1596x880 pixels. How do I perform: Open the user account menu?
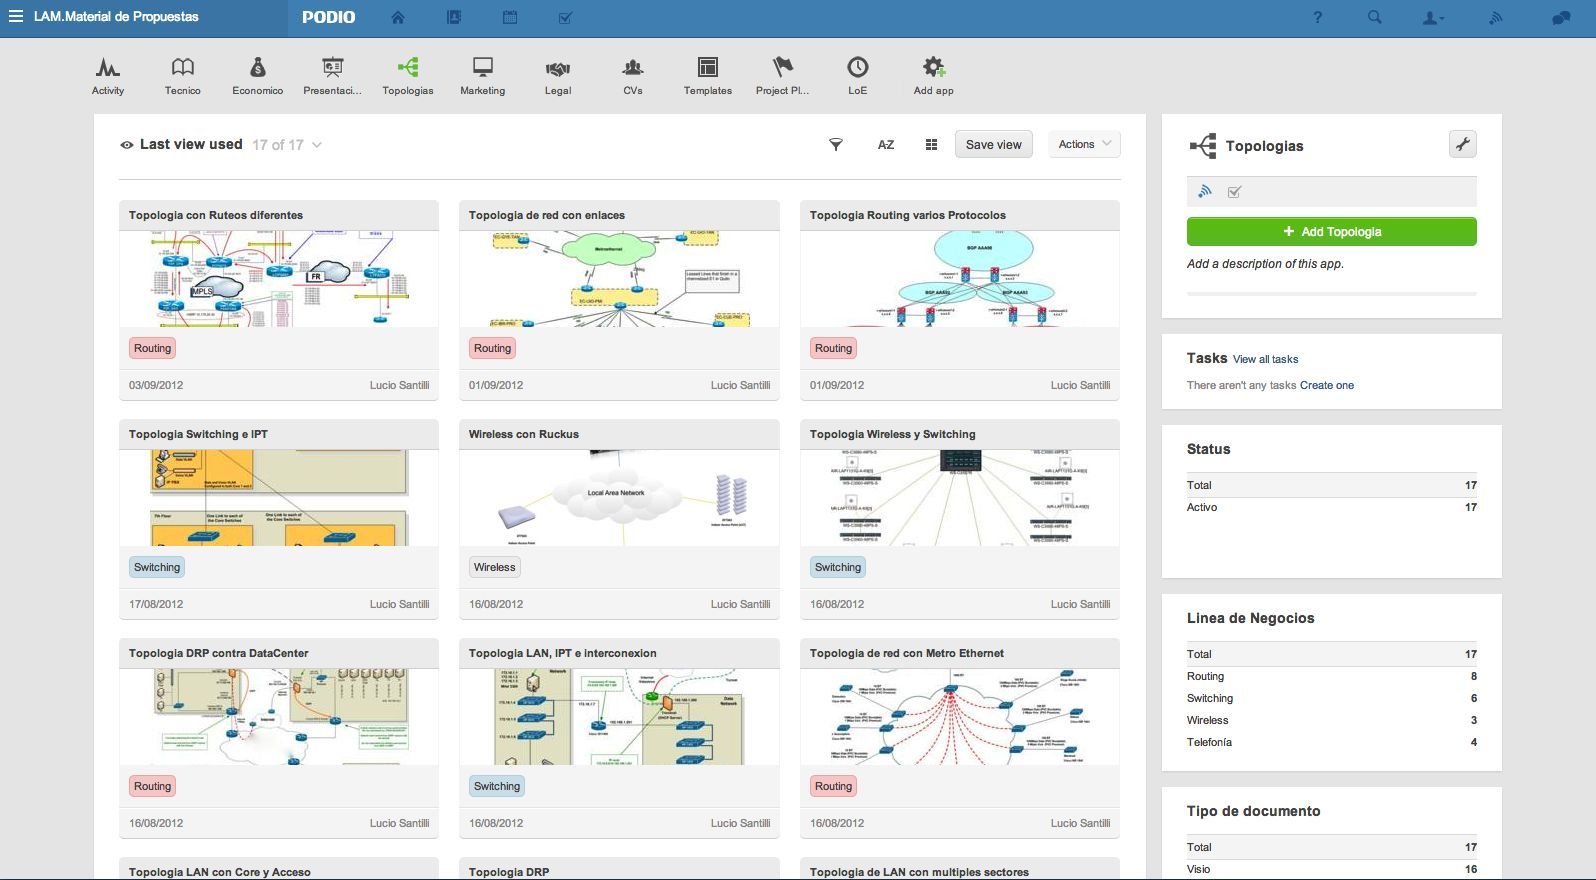[x=1433, y=18]
